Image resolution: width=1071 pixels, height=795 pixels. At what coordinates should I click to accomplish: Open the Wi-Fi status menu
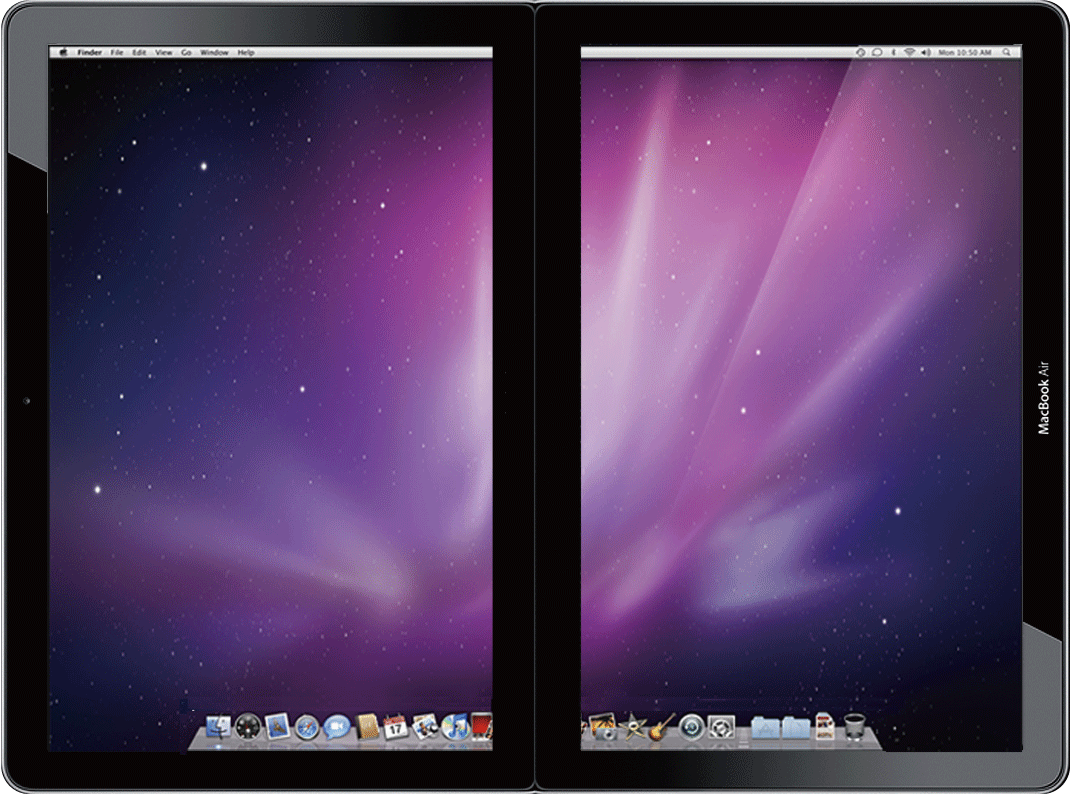click(x=909, y=52)
